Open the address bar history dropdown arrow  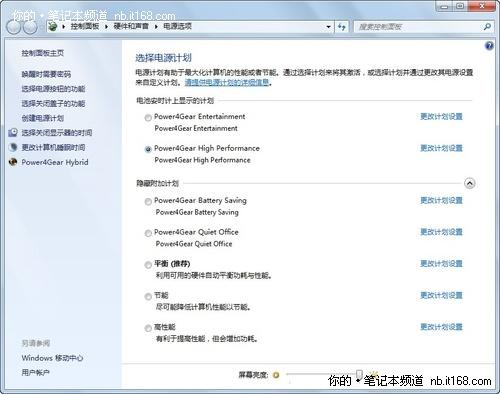[x=328, y=27]
